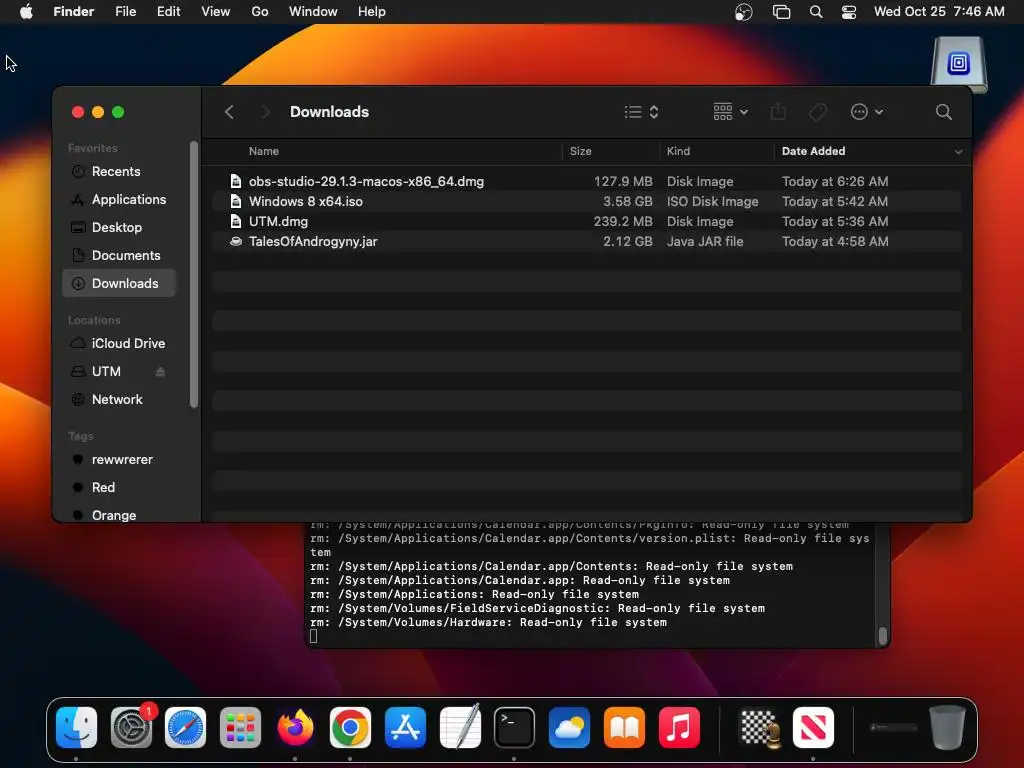
Task: Select Downloads in the sidebar
Action: (x=119, y=283)
